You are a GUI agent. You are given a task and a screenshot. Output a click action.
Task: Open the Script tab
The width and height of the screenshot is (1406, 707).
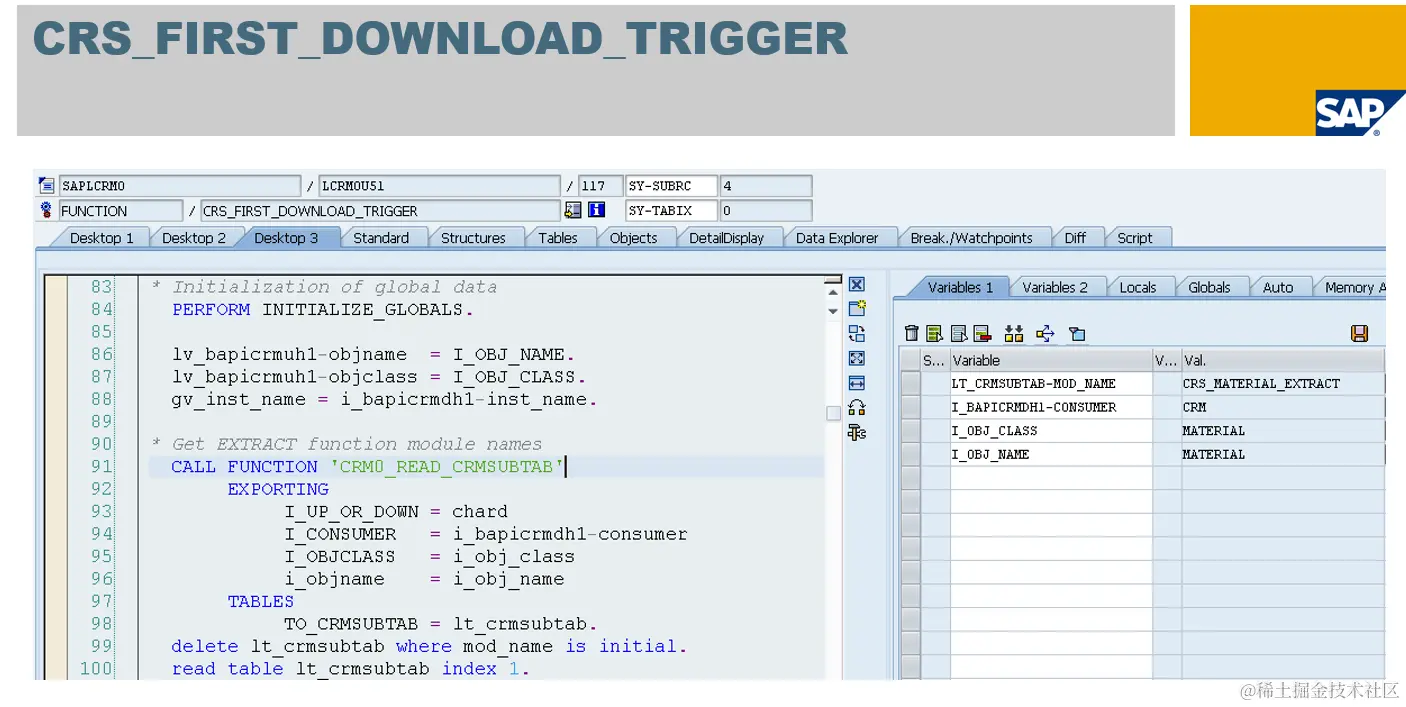pos(1135,238)
